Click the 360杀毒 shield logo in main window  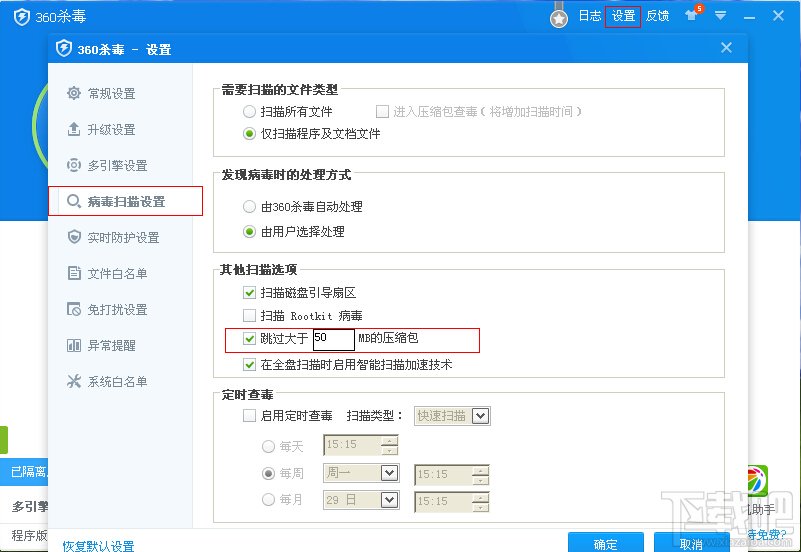[21, 17]
